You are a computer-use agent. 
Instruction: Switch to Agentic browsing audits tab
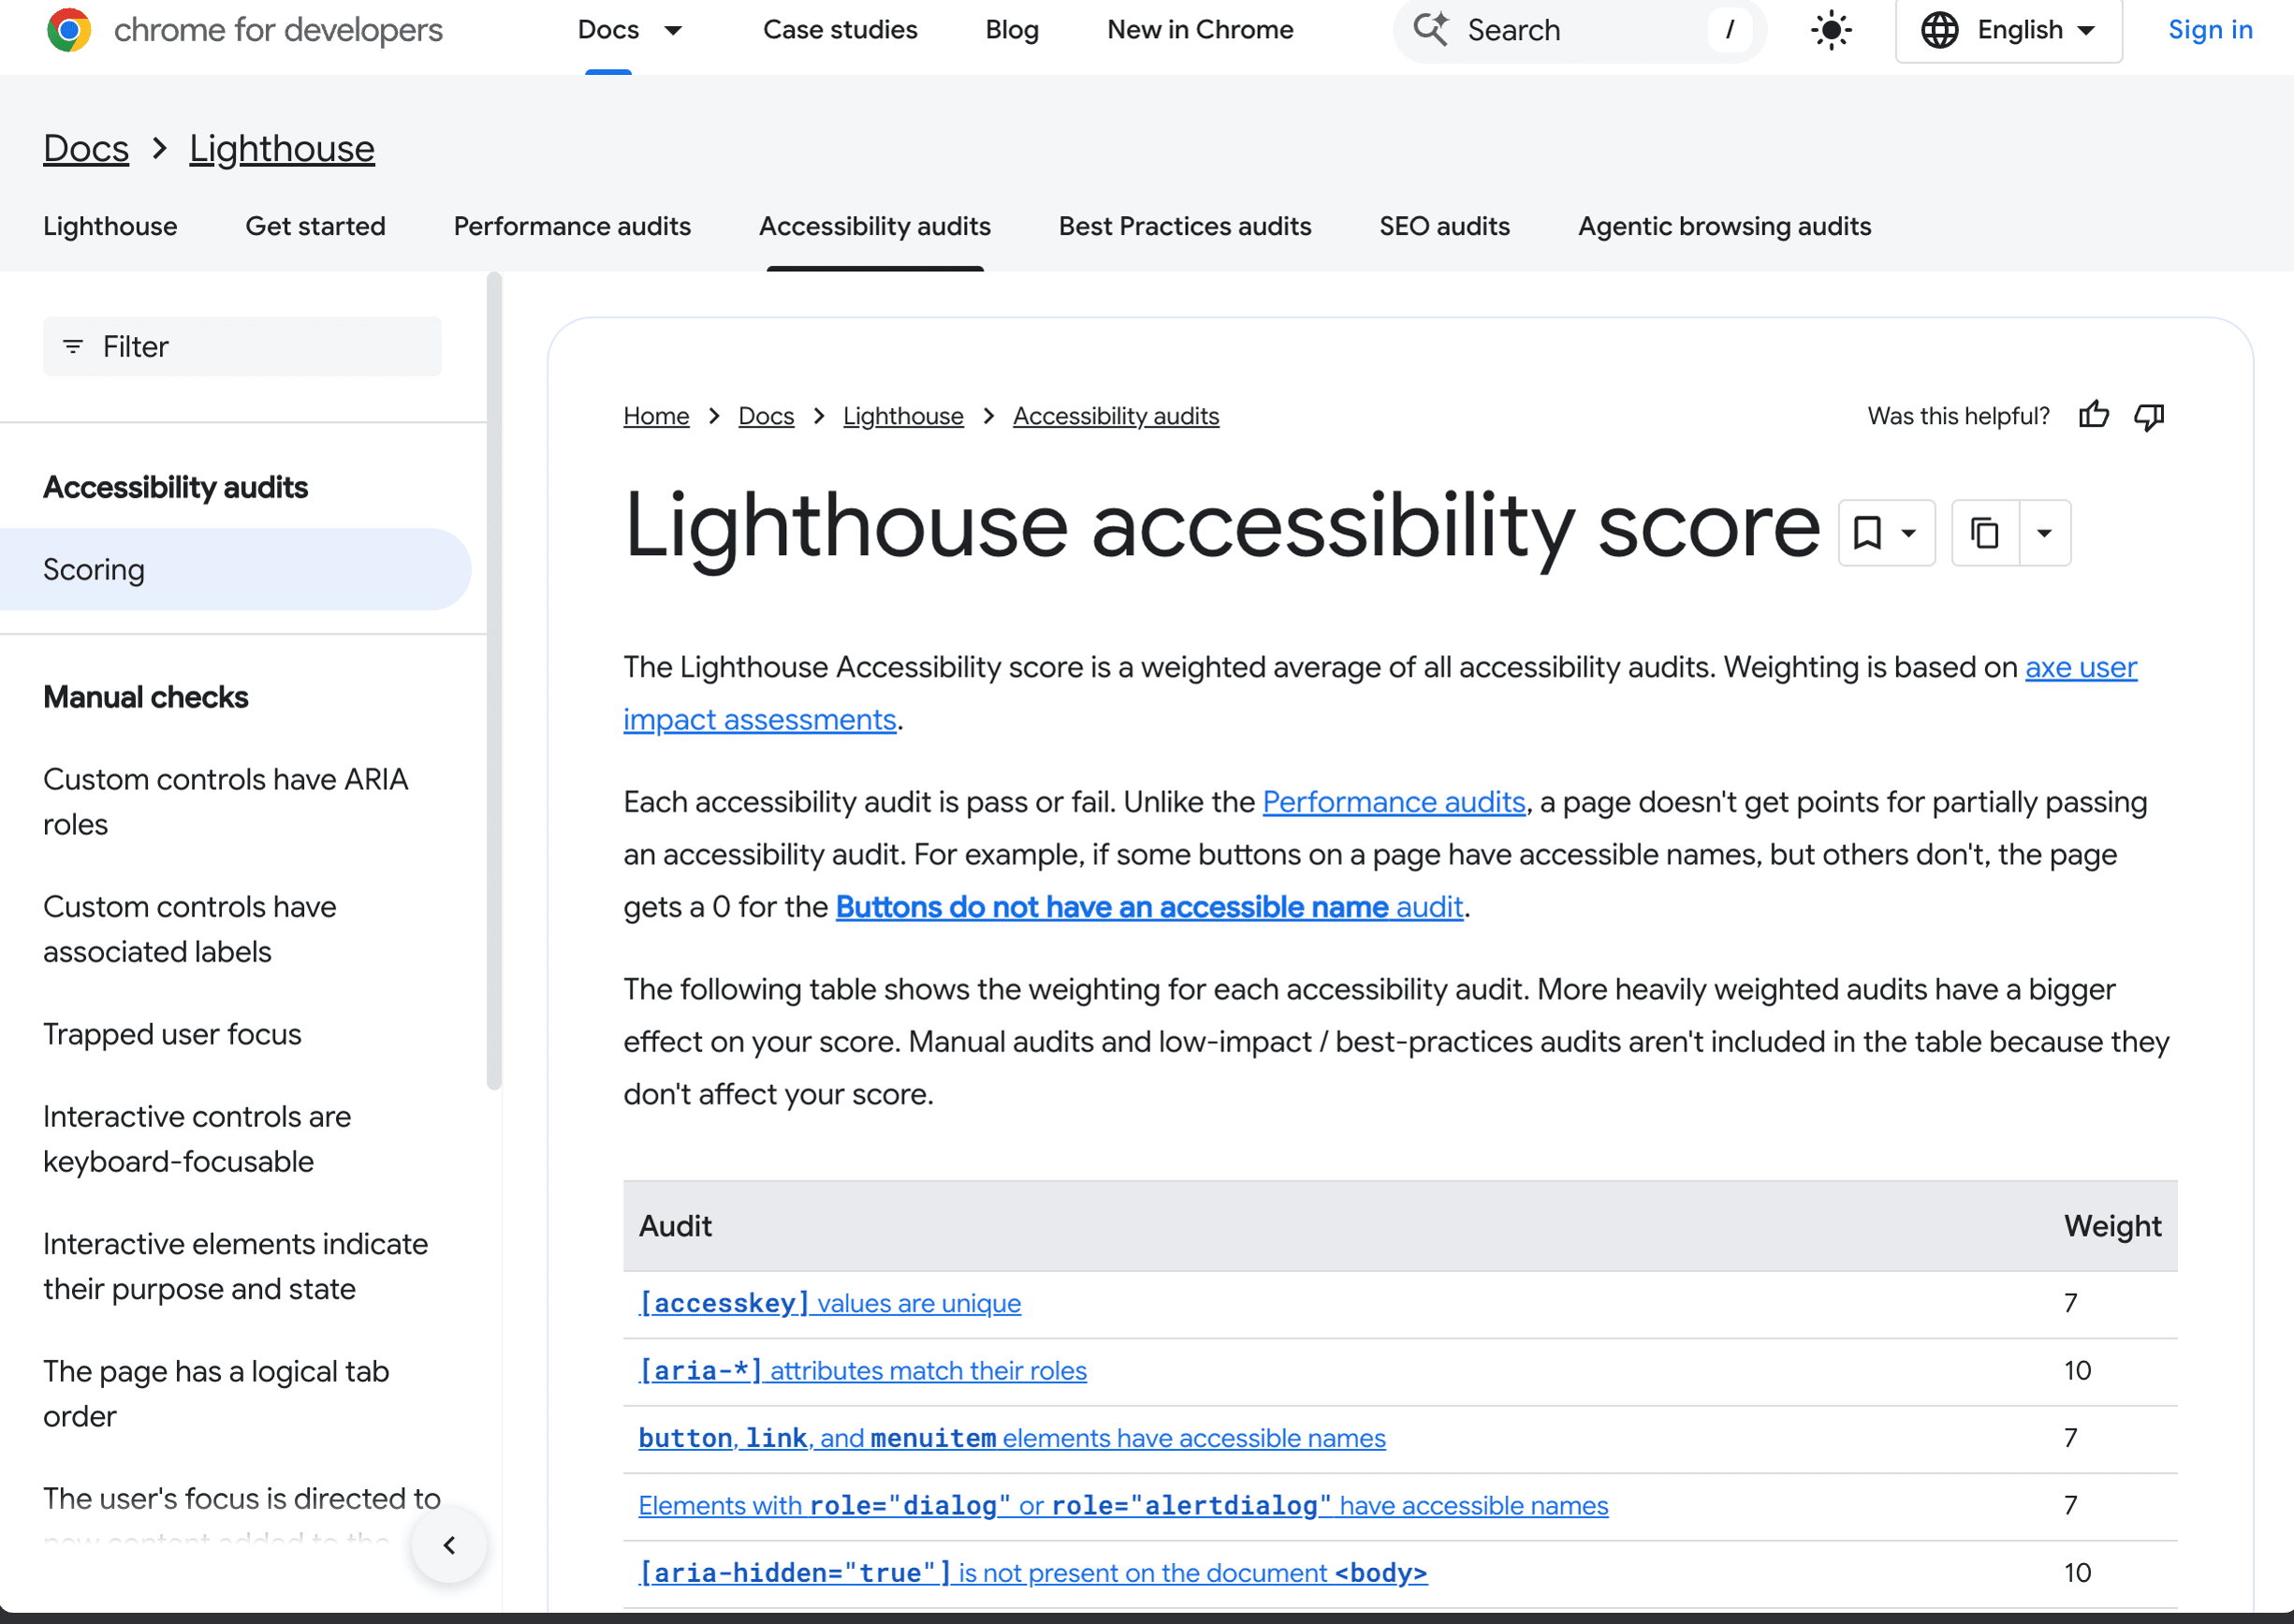(x=1724, y=226)
